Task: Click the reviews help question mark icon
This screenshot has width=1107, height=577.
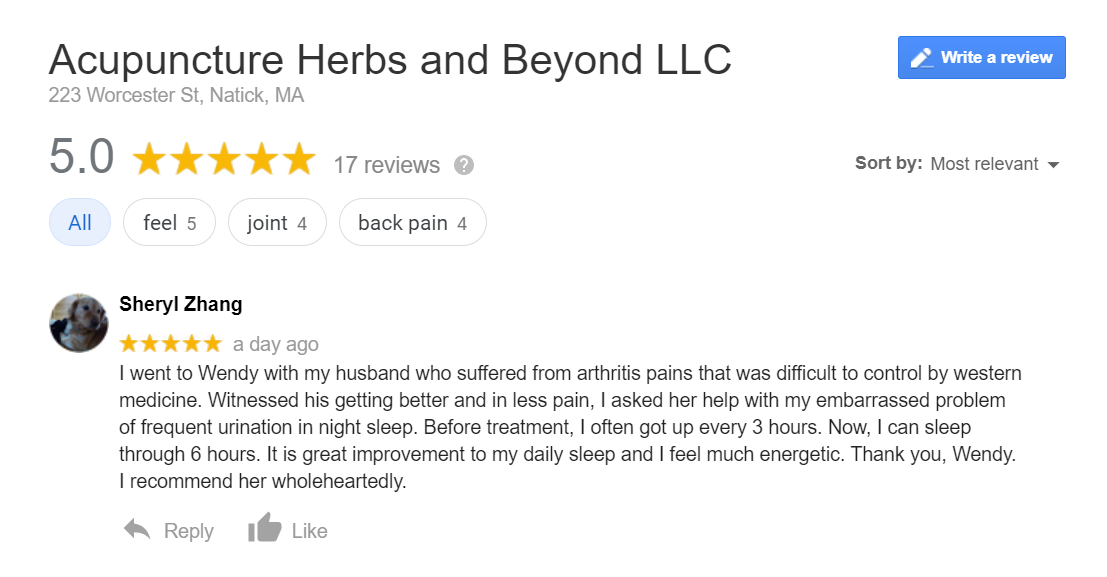Action: [x=464, y=165]
